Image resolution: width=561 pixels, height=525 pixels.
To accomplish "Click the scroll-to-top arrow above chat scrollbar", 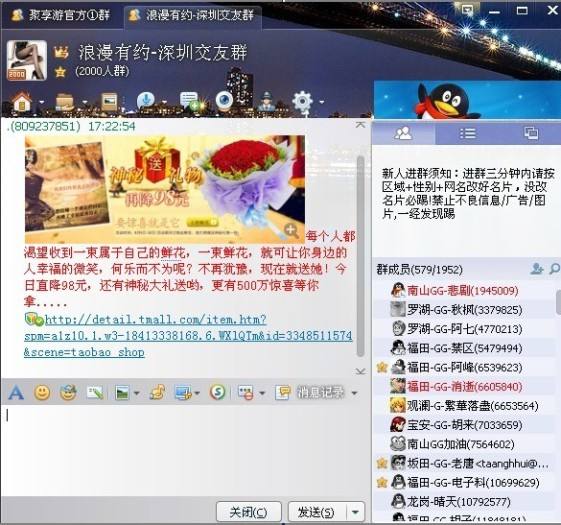I will coord(360,125).
